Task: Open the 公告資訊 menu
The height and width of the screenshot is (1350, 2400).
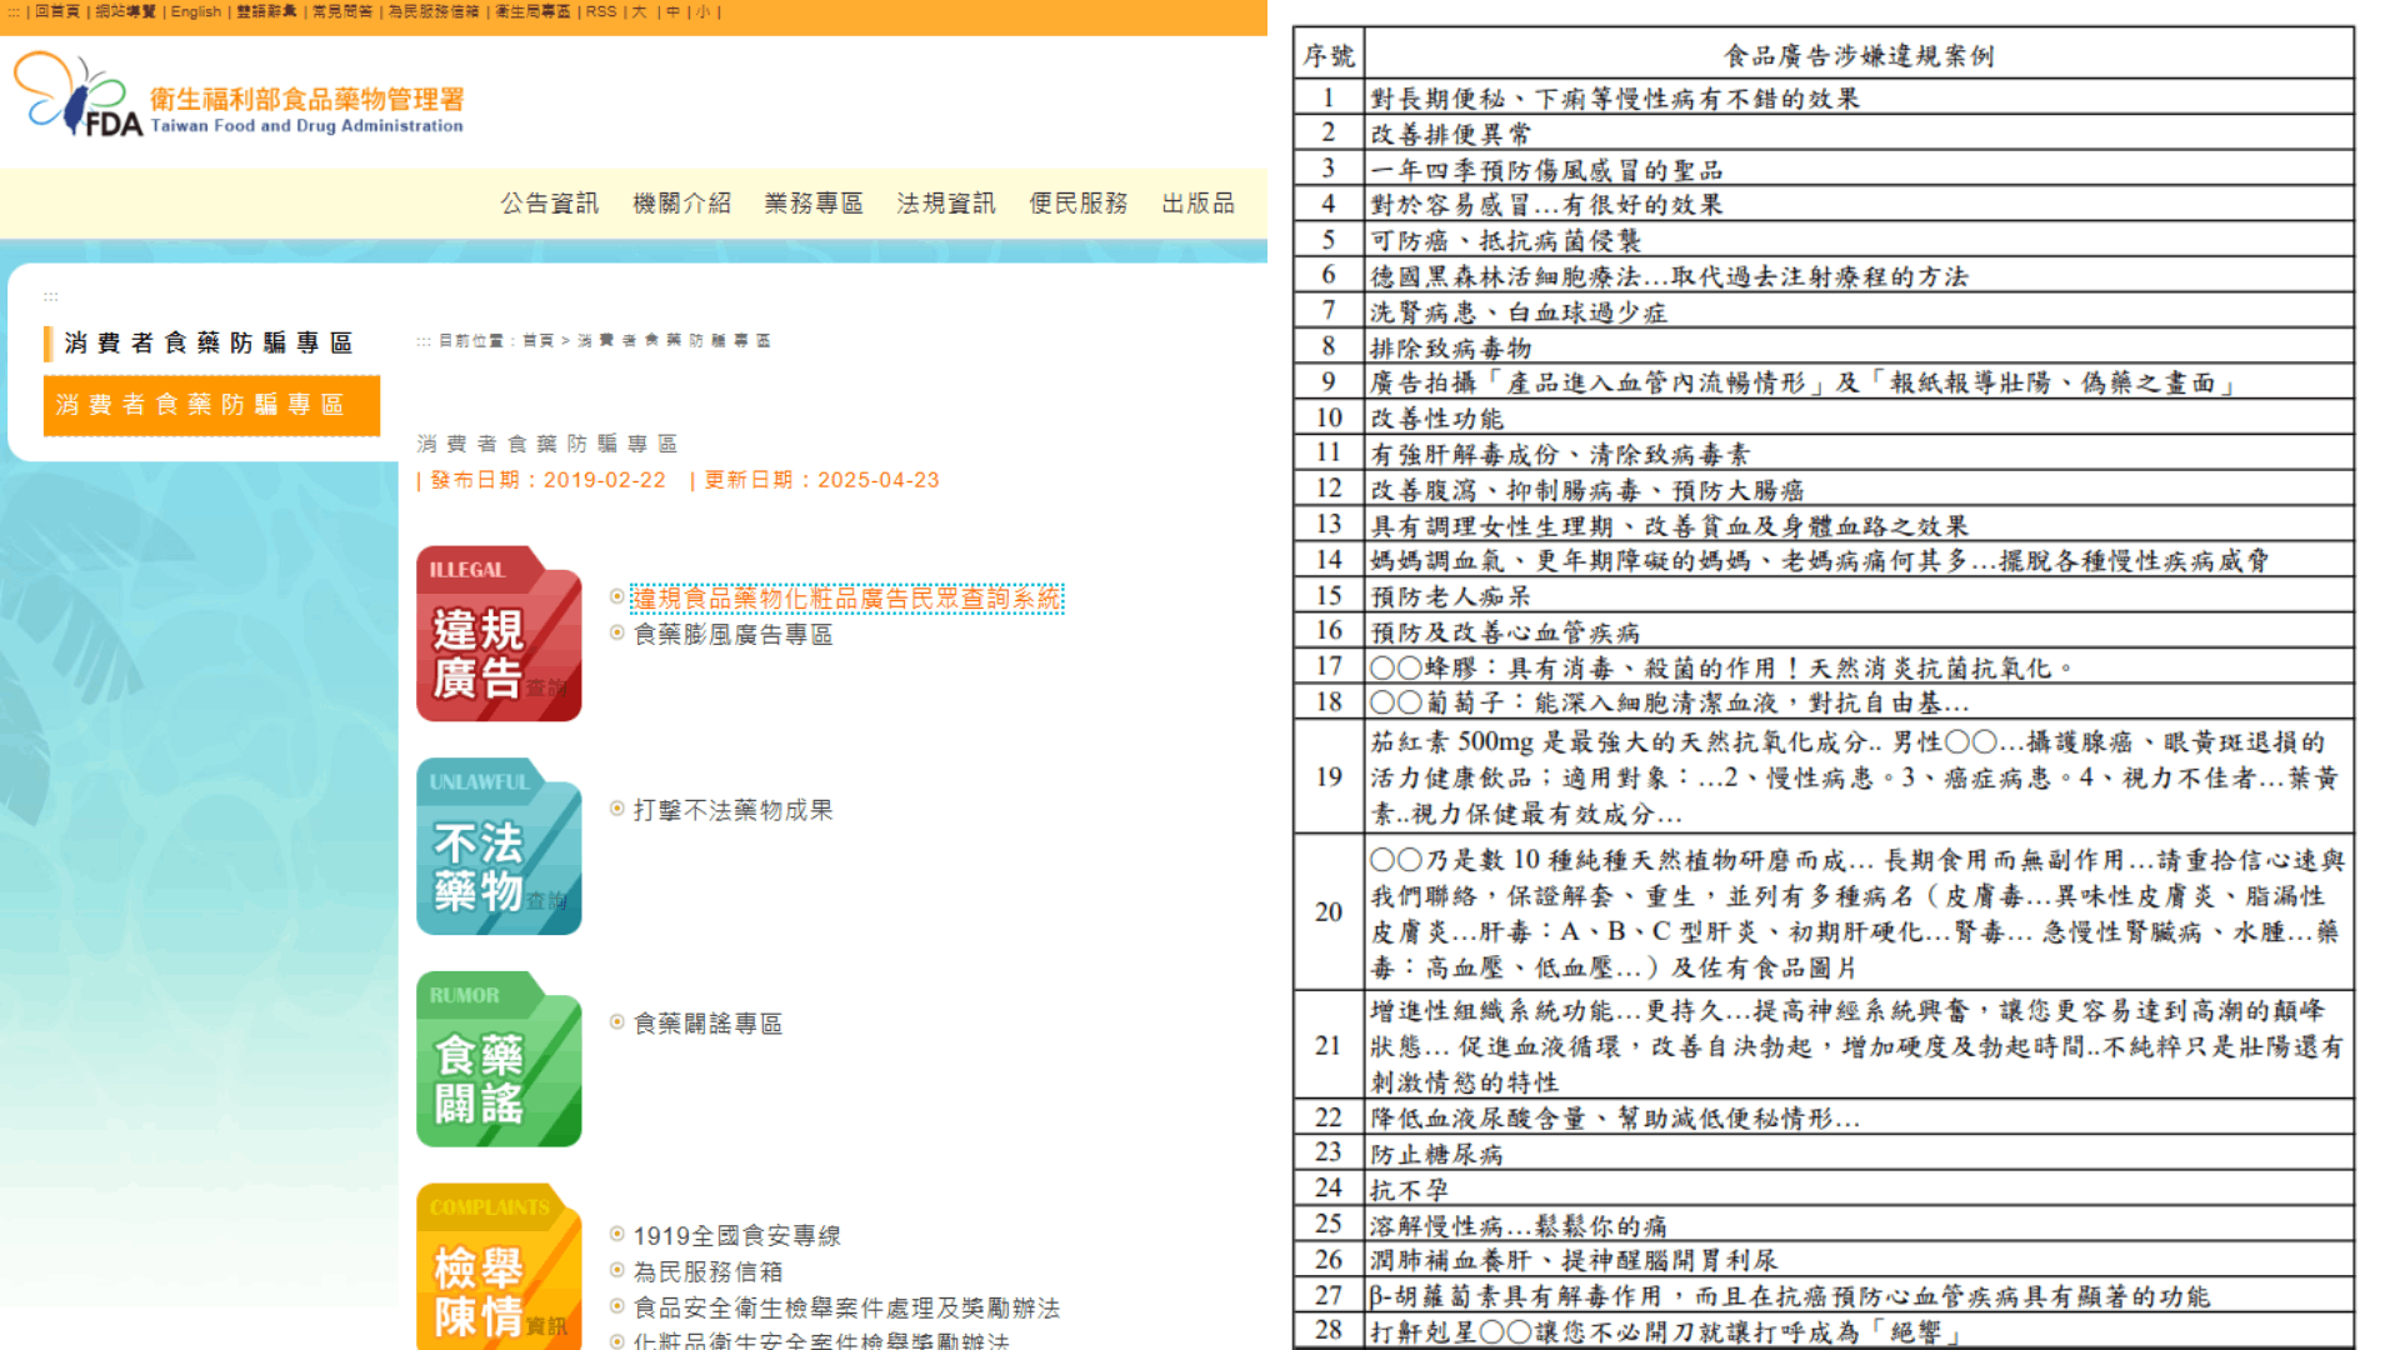Action: [x=549, y=203]
